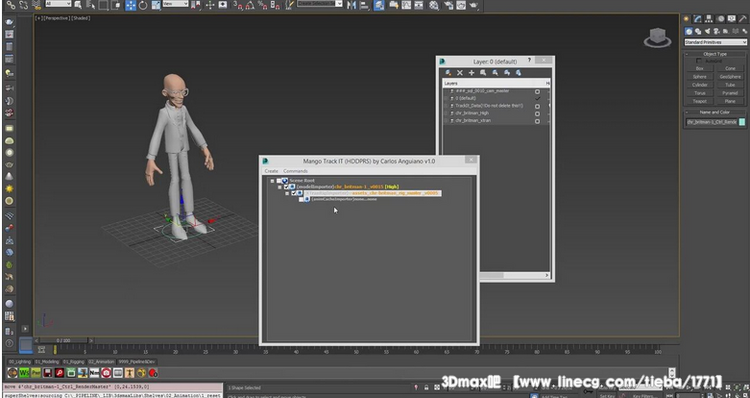The height and width of the screenshot is (398, 750).
Task: Click the Nm shelf icon
Action: (x=94, y=373)
